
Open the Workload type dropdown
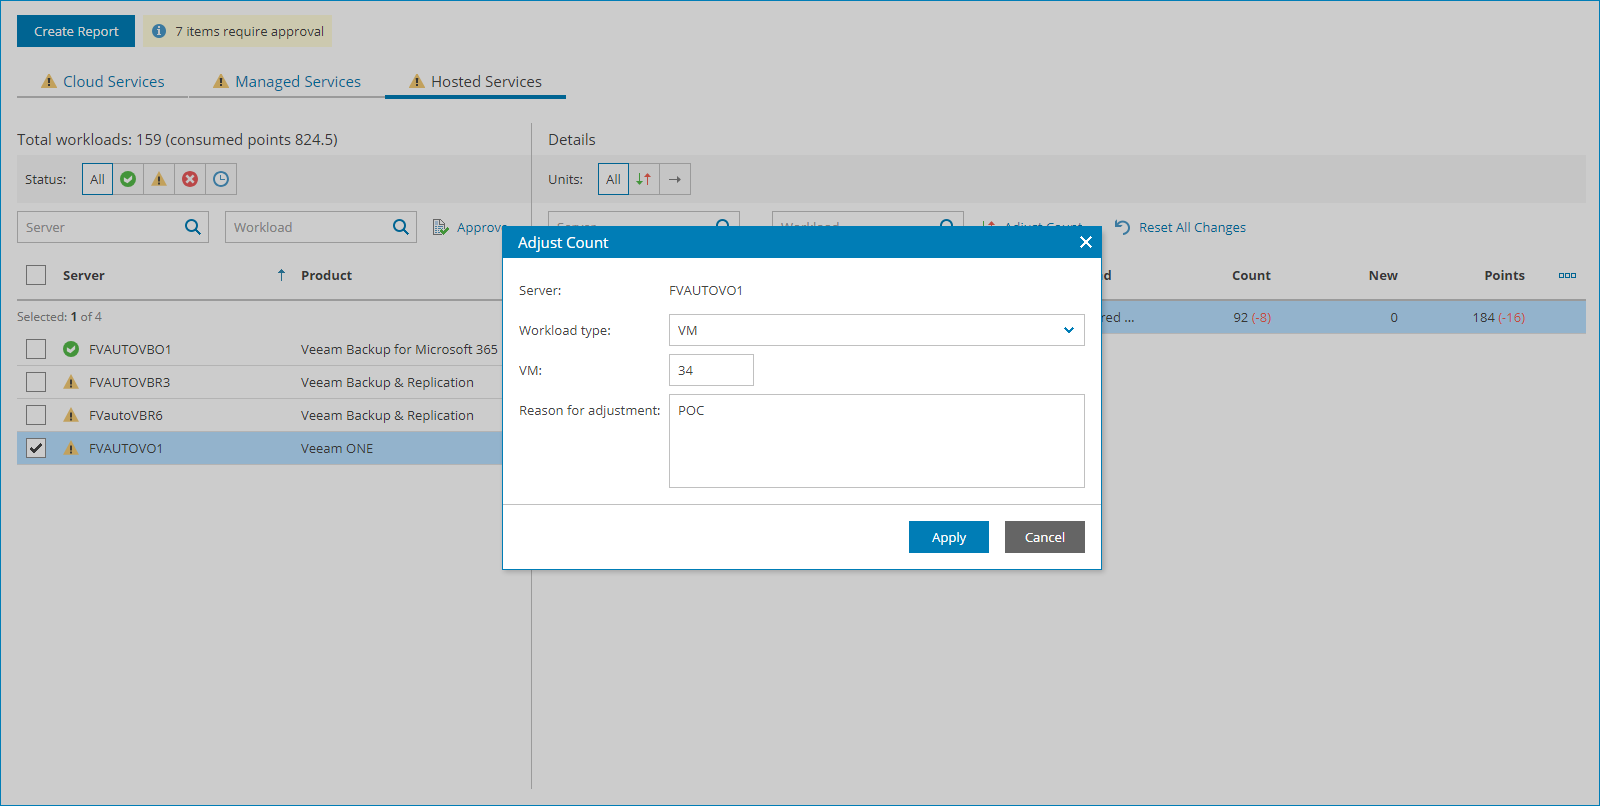tap(877, 330)
